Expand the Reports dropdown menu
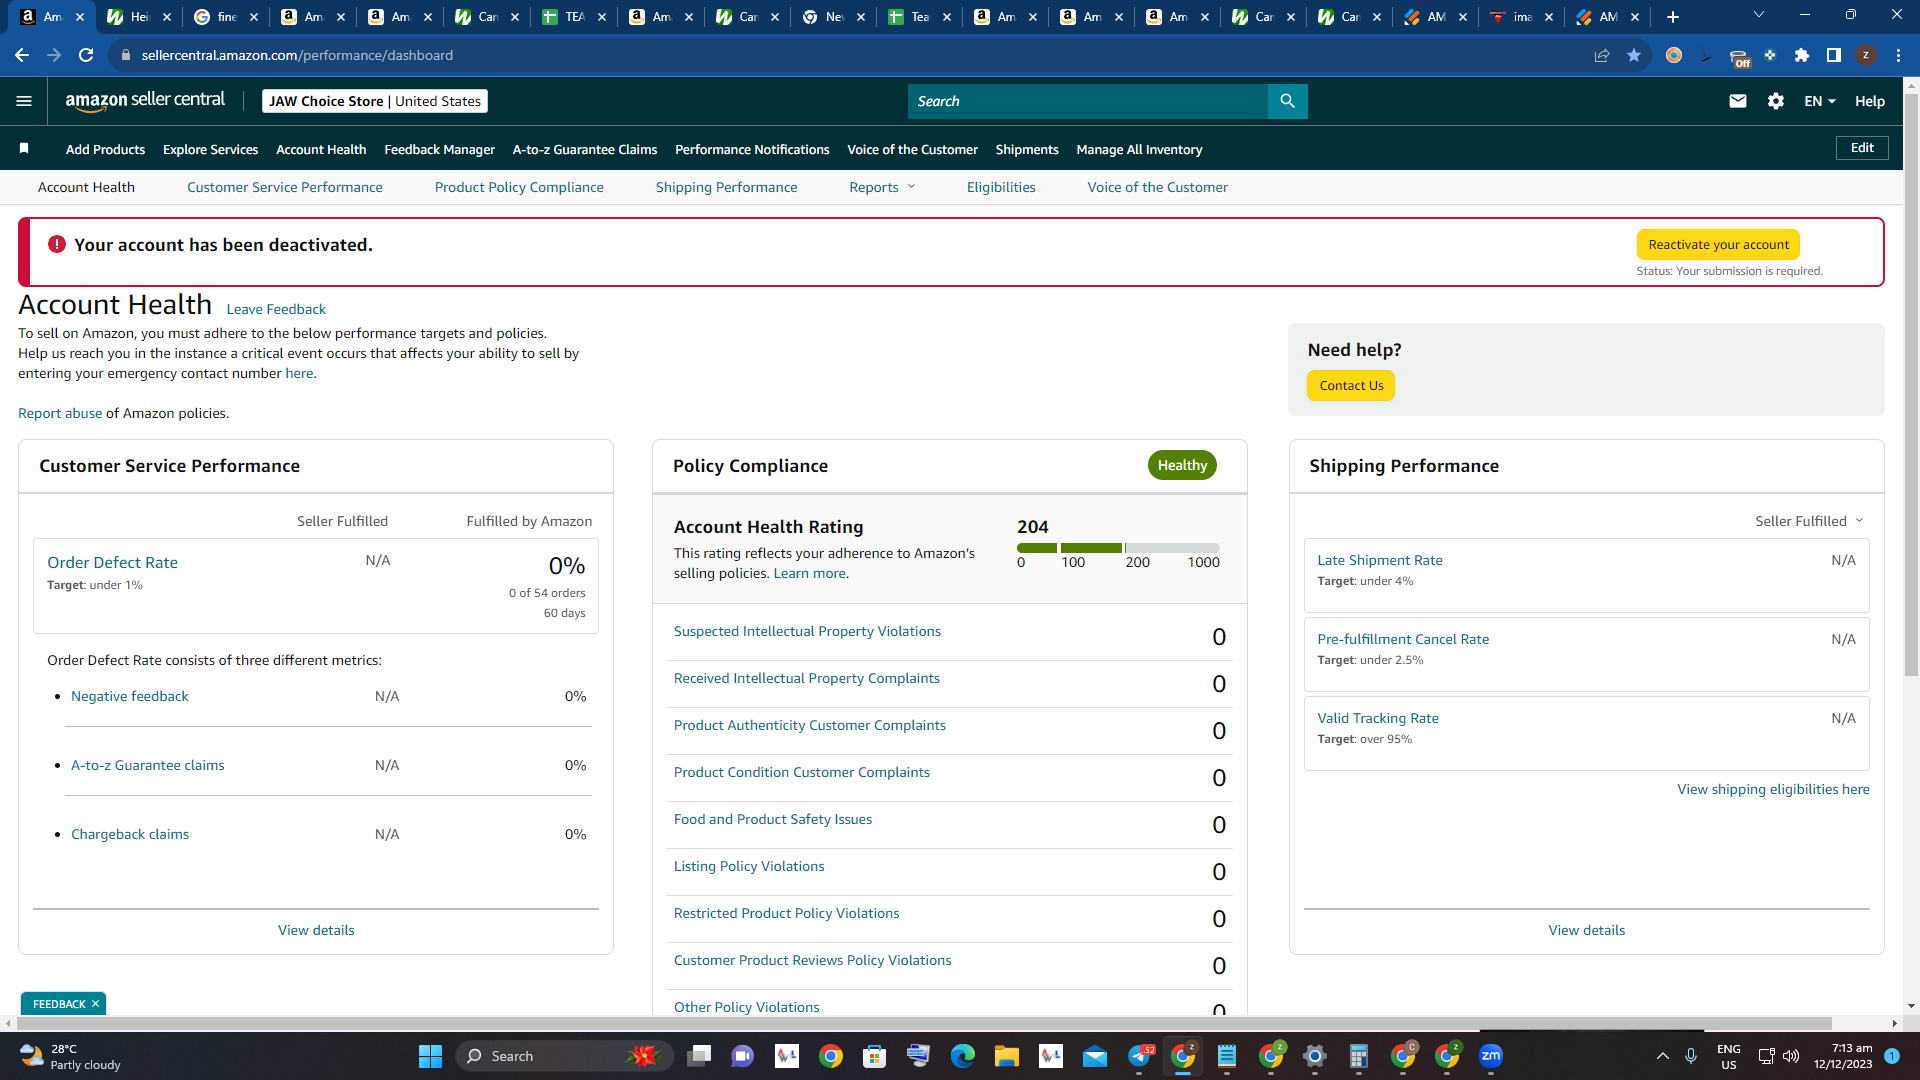This screenshot has width=1920, height=1080. 882,187
